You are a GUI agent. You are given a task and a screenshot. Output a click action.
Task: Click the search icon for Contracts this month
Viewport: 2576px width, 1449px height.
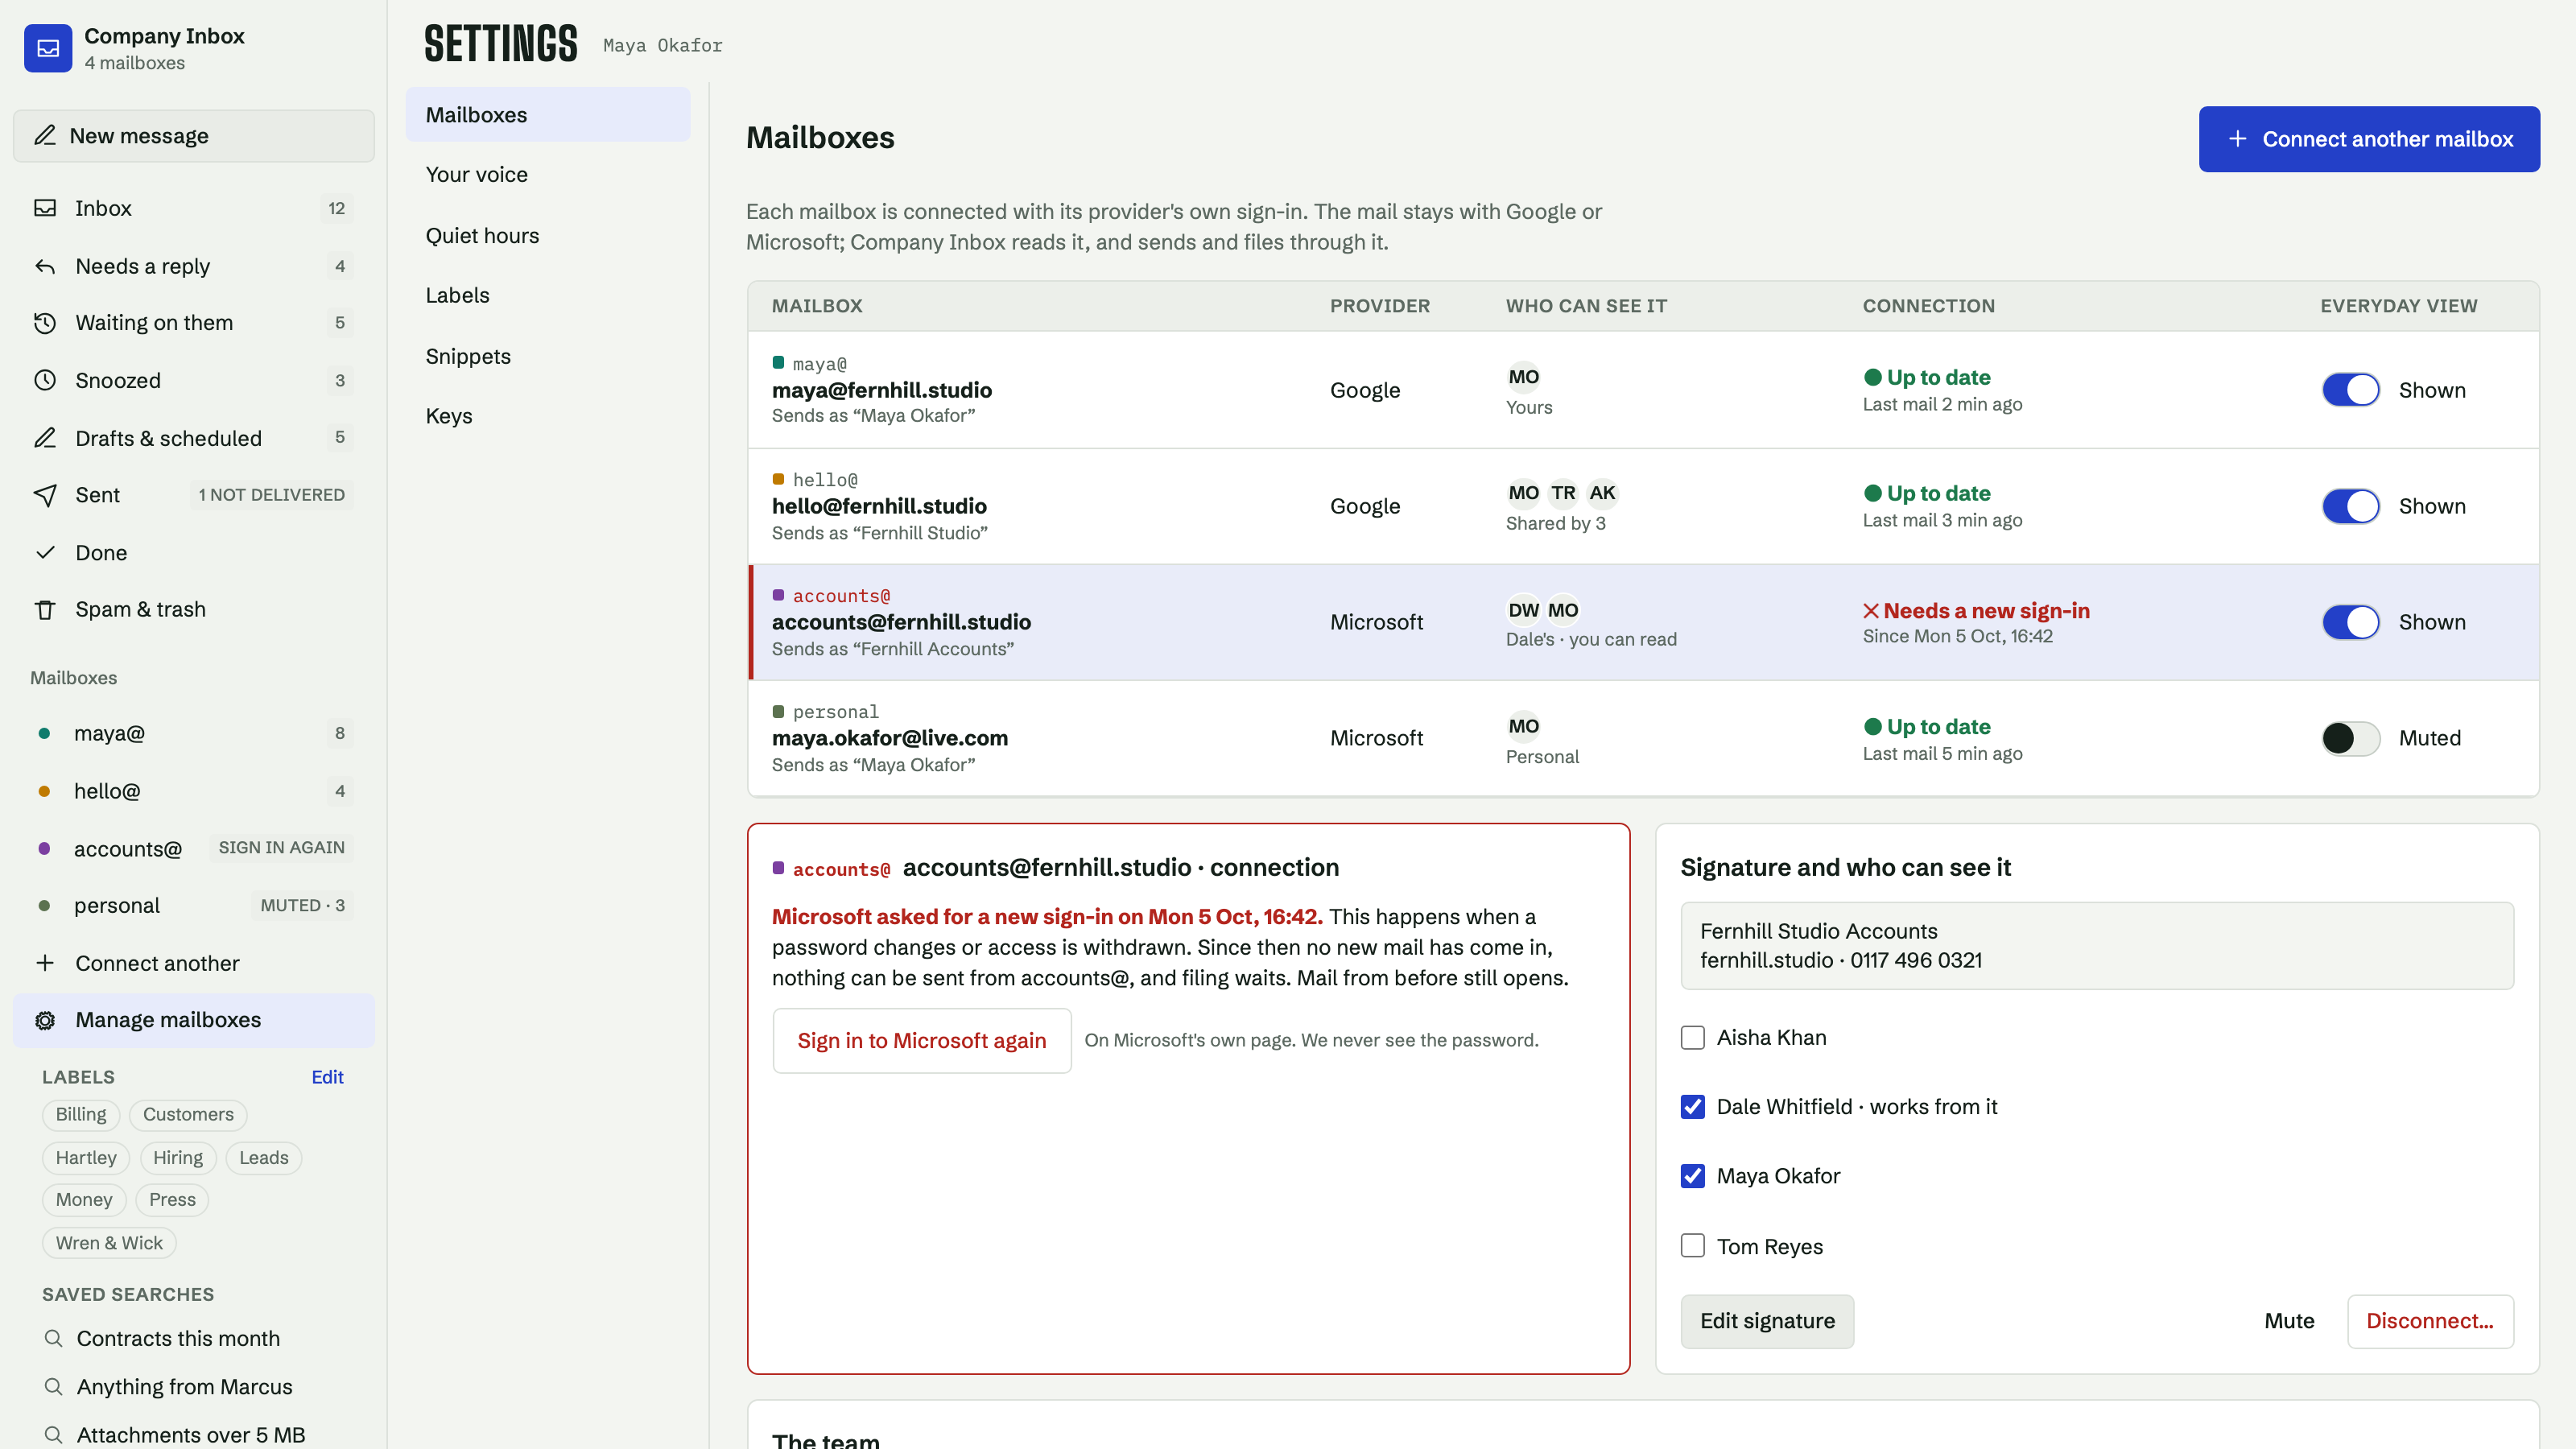tap(54, 1338)
